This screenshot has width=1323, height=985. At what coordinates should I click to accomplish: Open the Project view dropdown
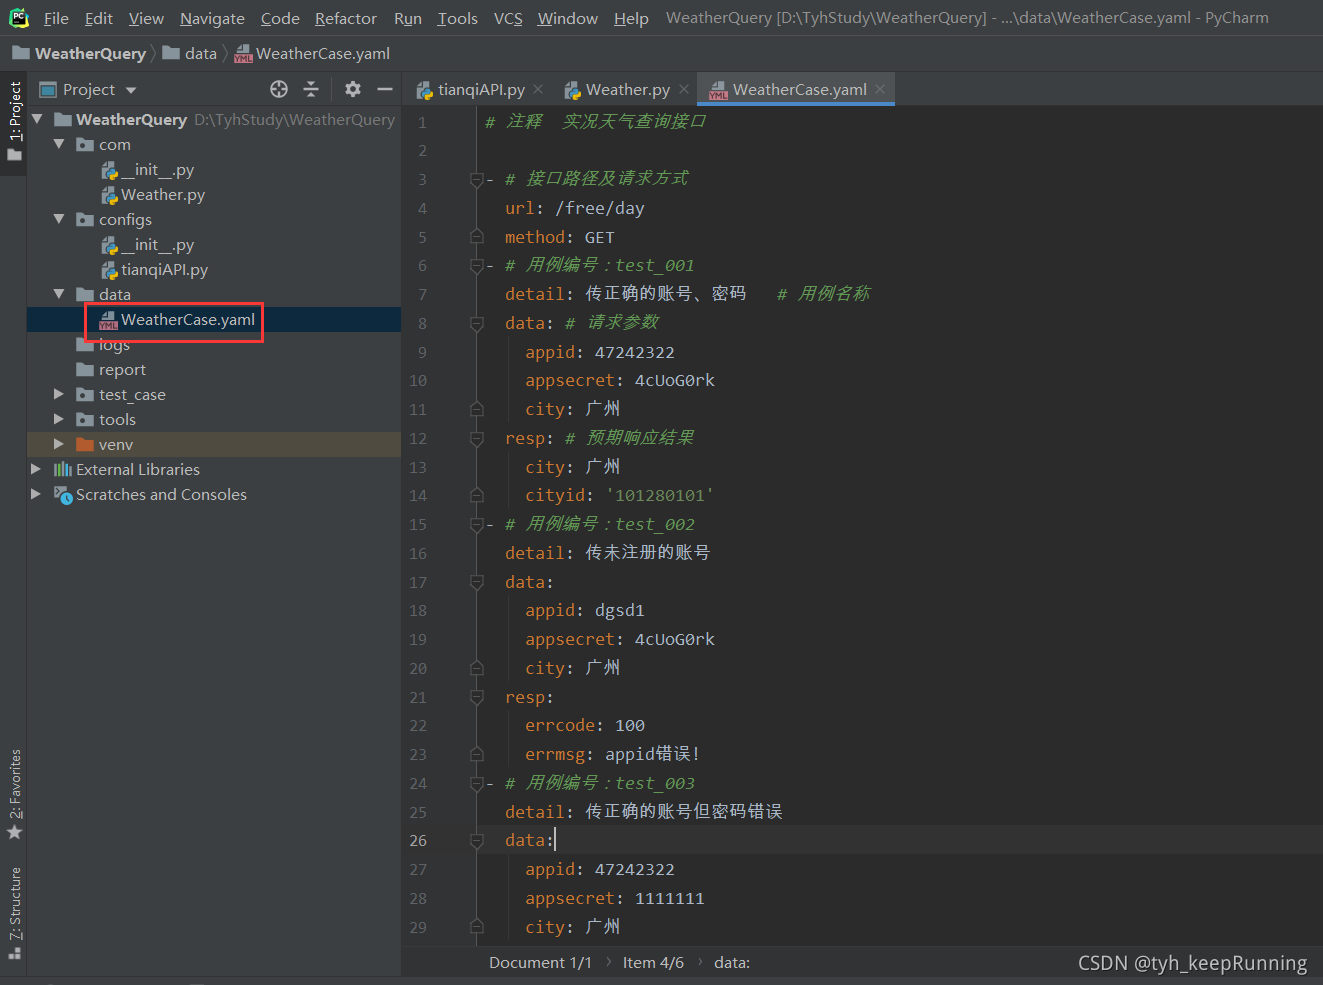pyautogui.click(x=131, y=90)
